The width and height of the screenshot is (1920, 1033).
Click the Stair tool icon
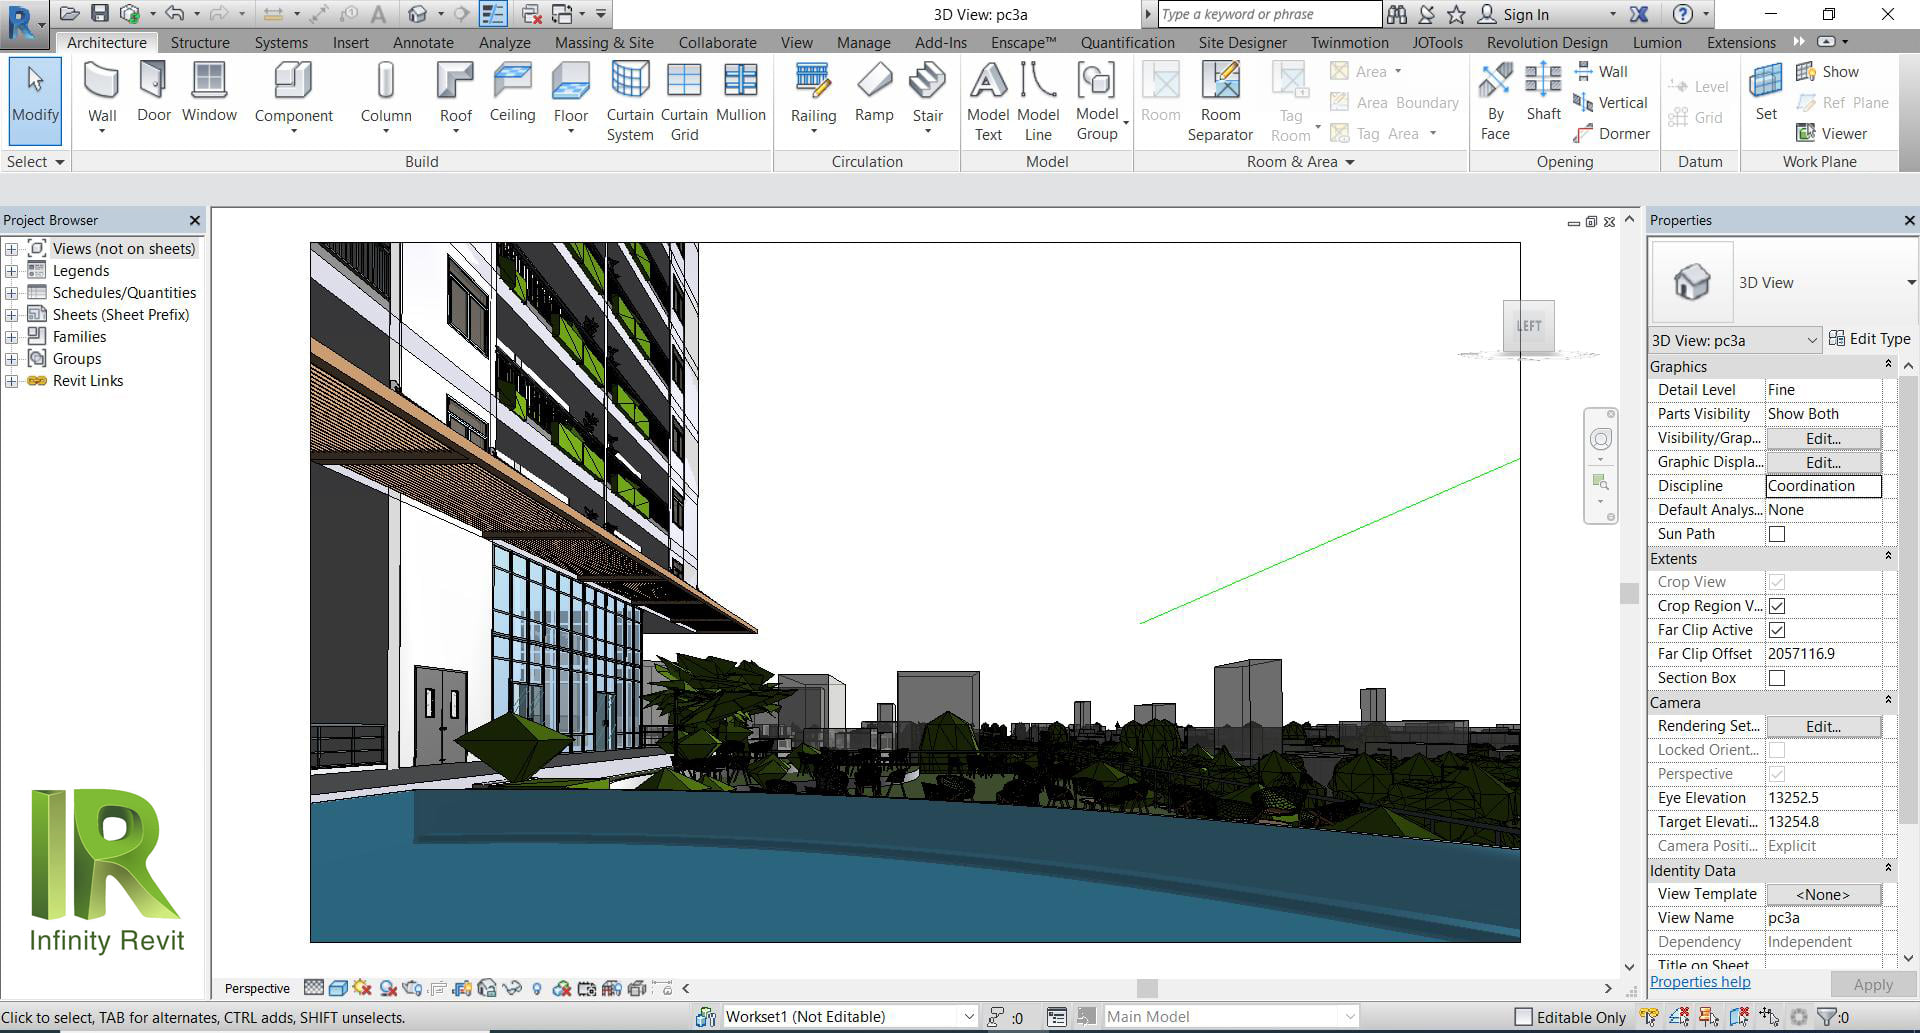tap(927, 82)
